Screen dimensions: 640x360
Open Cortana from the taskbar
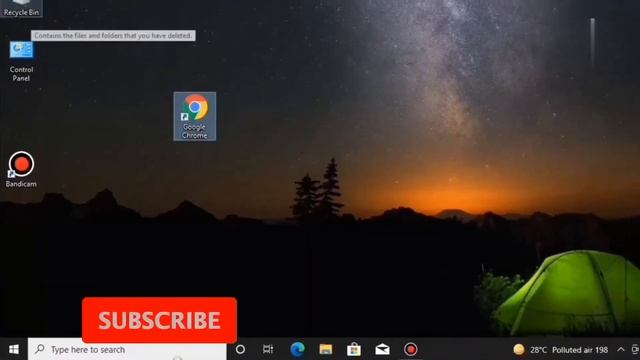tap(240, 349)
